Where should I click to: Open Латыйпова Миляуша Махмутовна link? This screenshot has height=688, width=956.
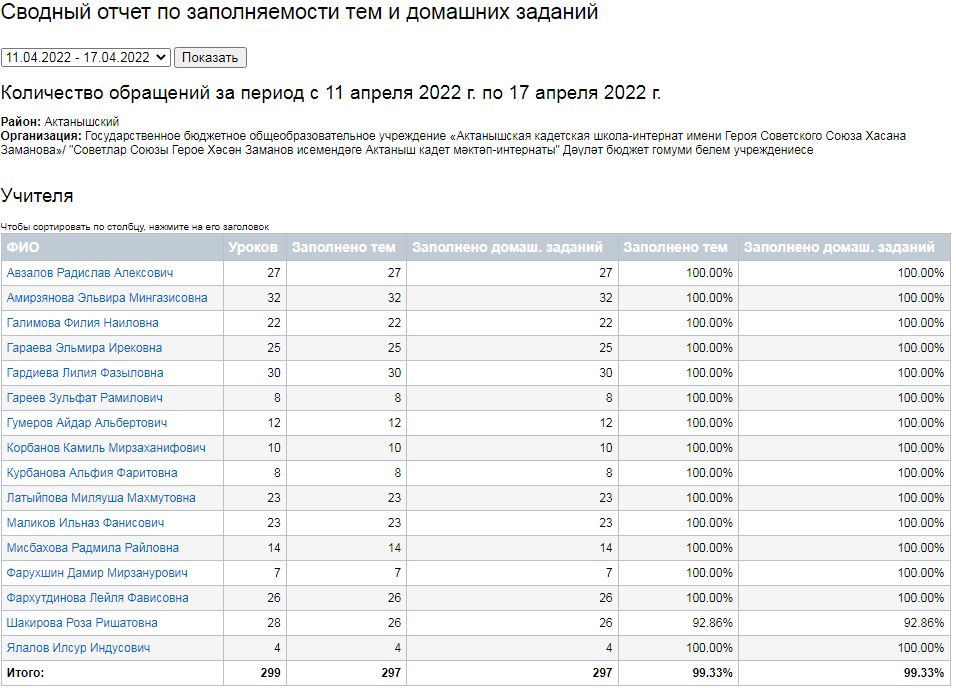(101, 498)
